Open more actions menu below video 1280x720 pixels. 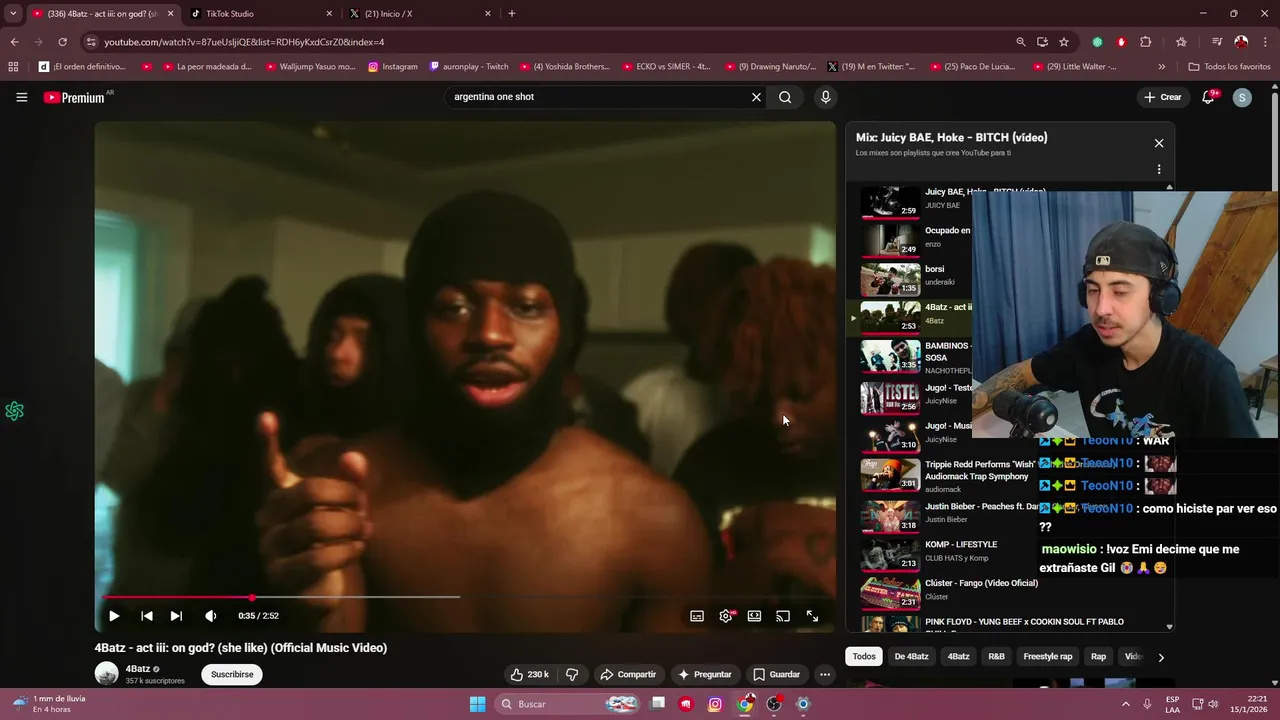coord(825,674)
